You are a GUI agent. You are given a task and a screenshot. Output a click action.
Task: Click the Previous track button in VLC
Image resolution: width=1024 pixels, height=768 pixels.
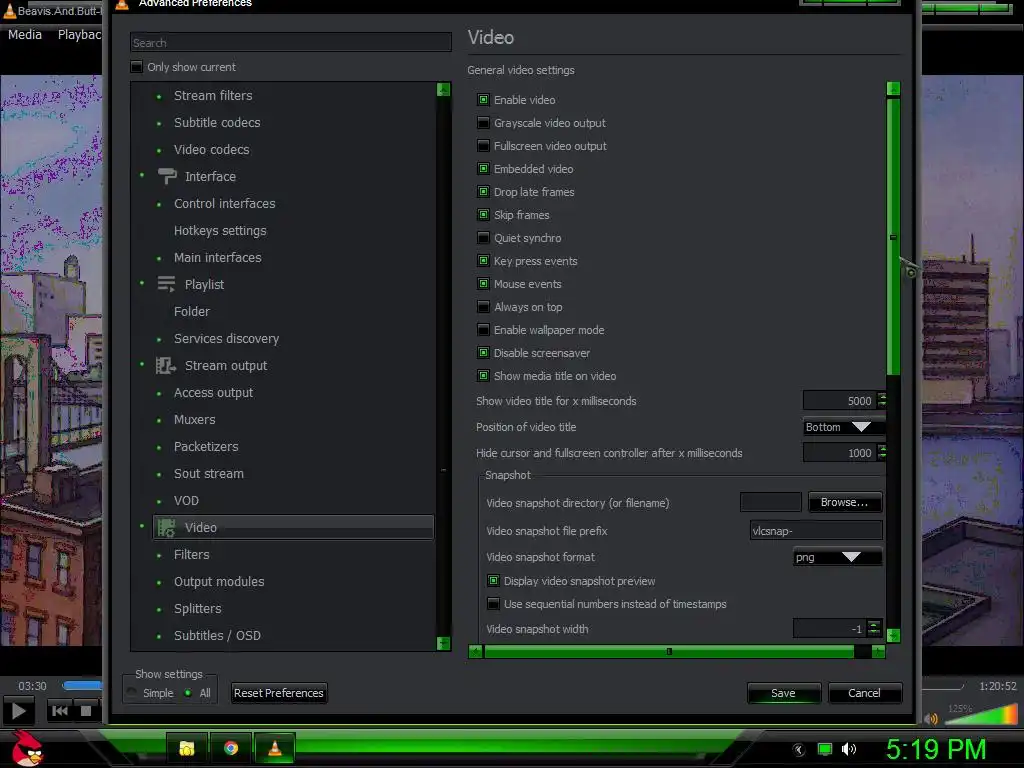tap(59, 711)
